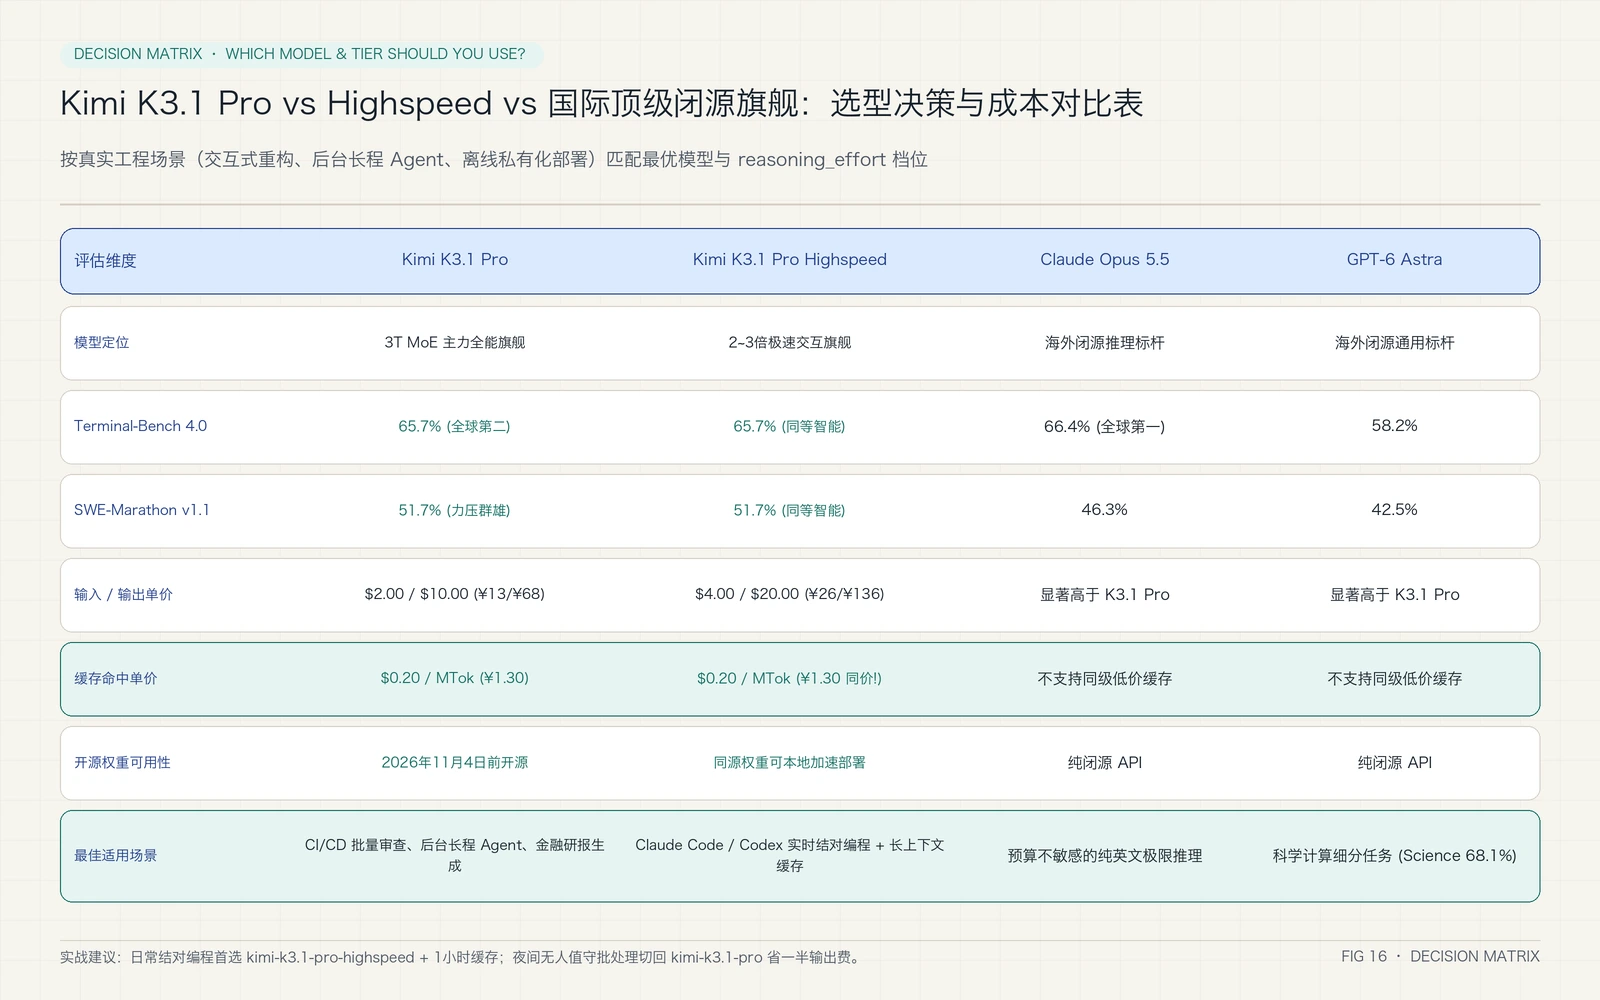
Task: Click '65.7% (同等智能)' in Terminal-Bench row
Action: coord(790,427)
